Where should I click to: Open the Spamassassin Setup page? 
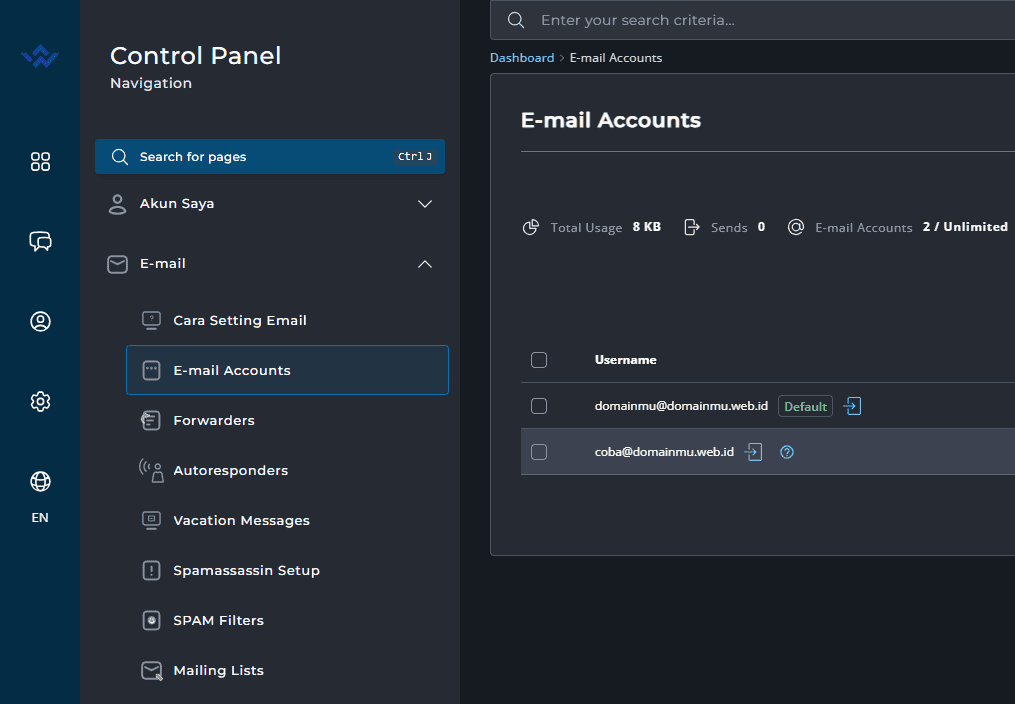coord(287,570)
